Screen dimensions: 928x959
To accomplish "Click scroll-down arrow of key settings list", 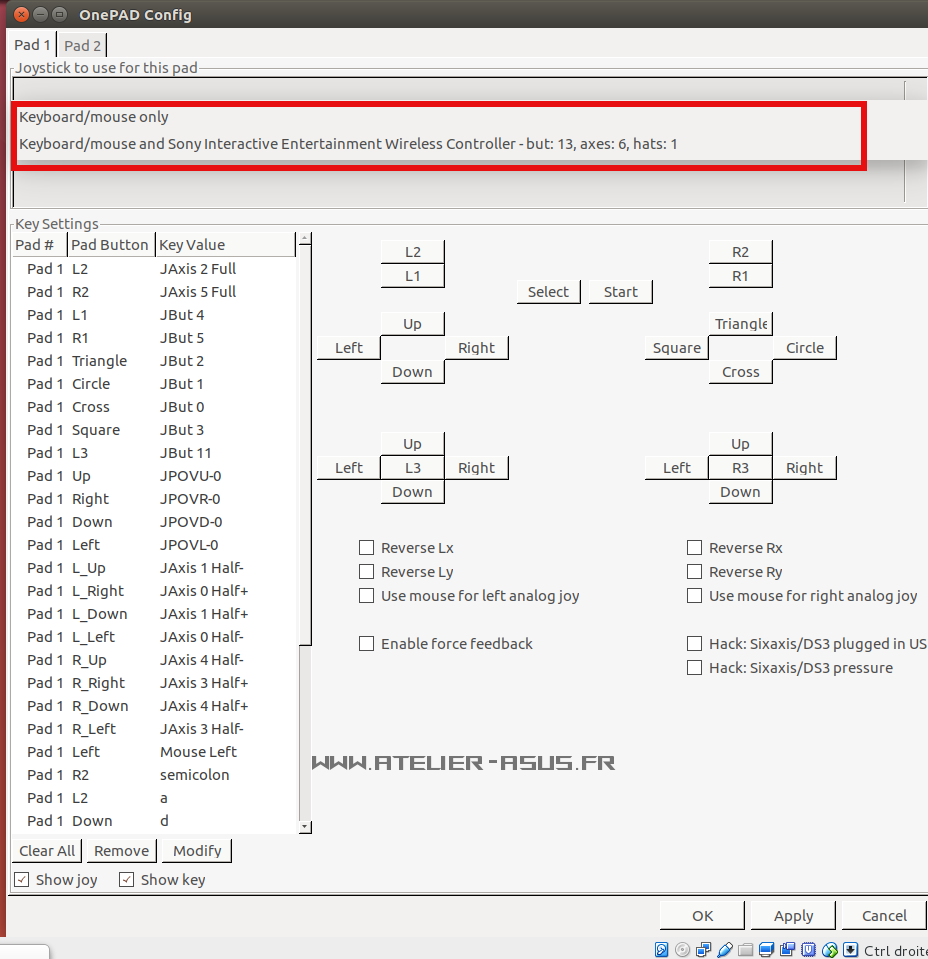I will pyautogui.click(x=305, y=827).
